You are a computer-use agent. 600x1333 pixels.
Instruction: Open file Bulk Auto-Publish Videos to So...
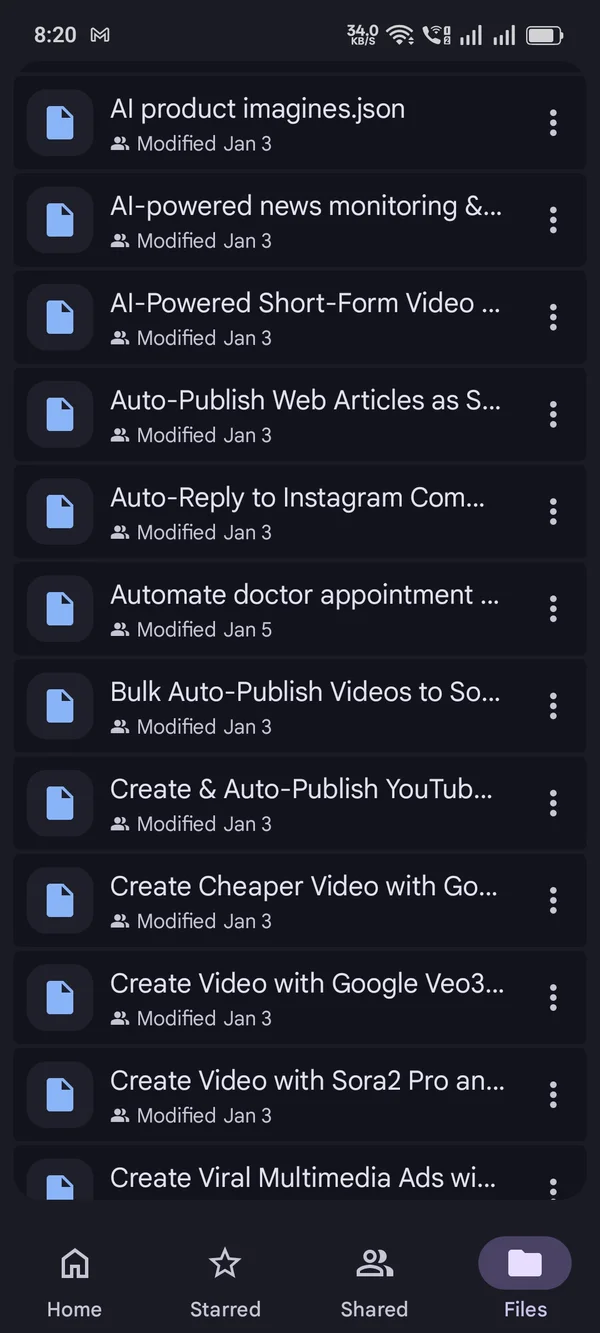pos(300,705)
